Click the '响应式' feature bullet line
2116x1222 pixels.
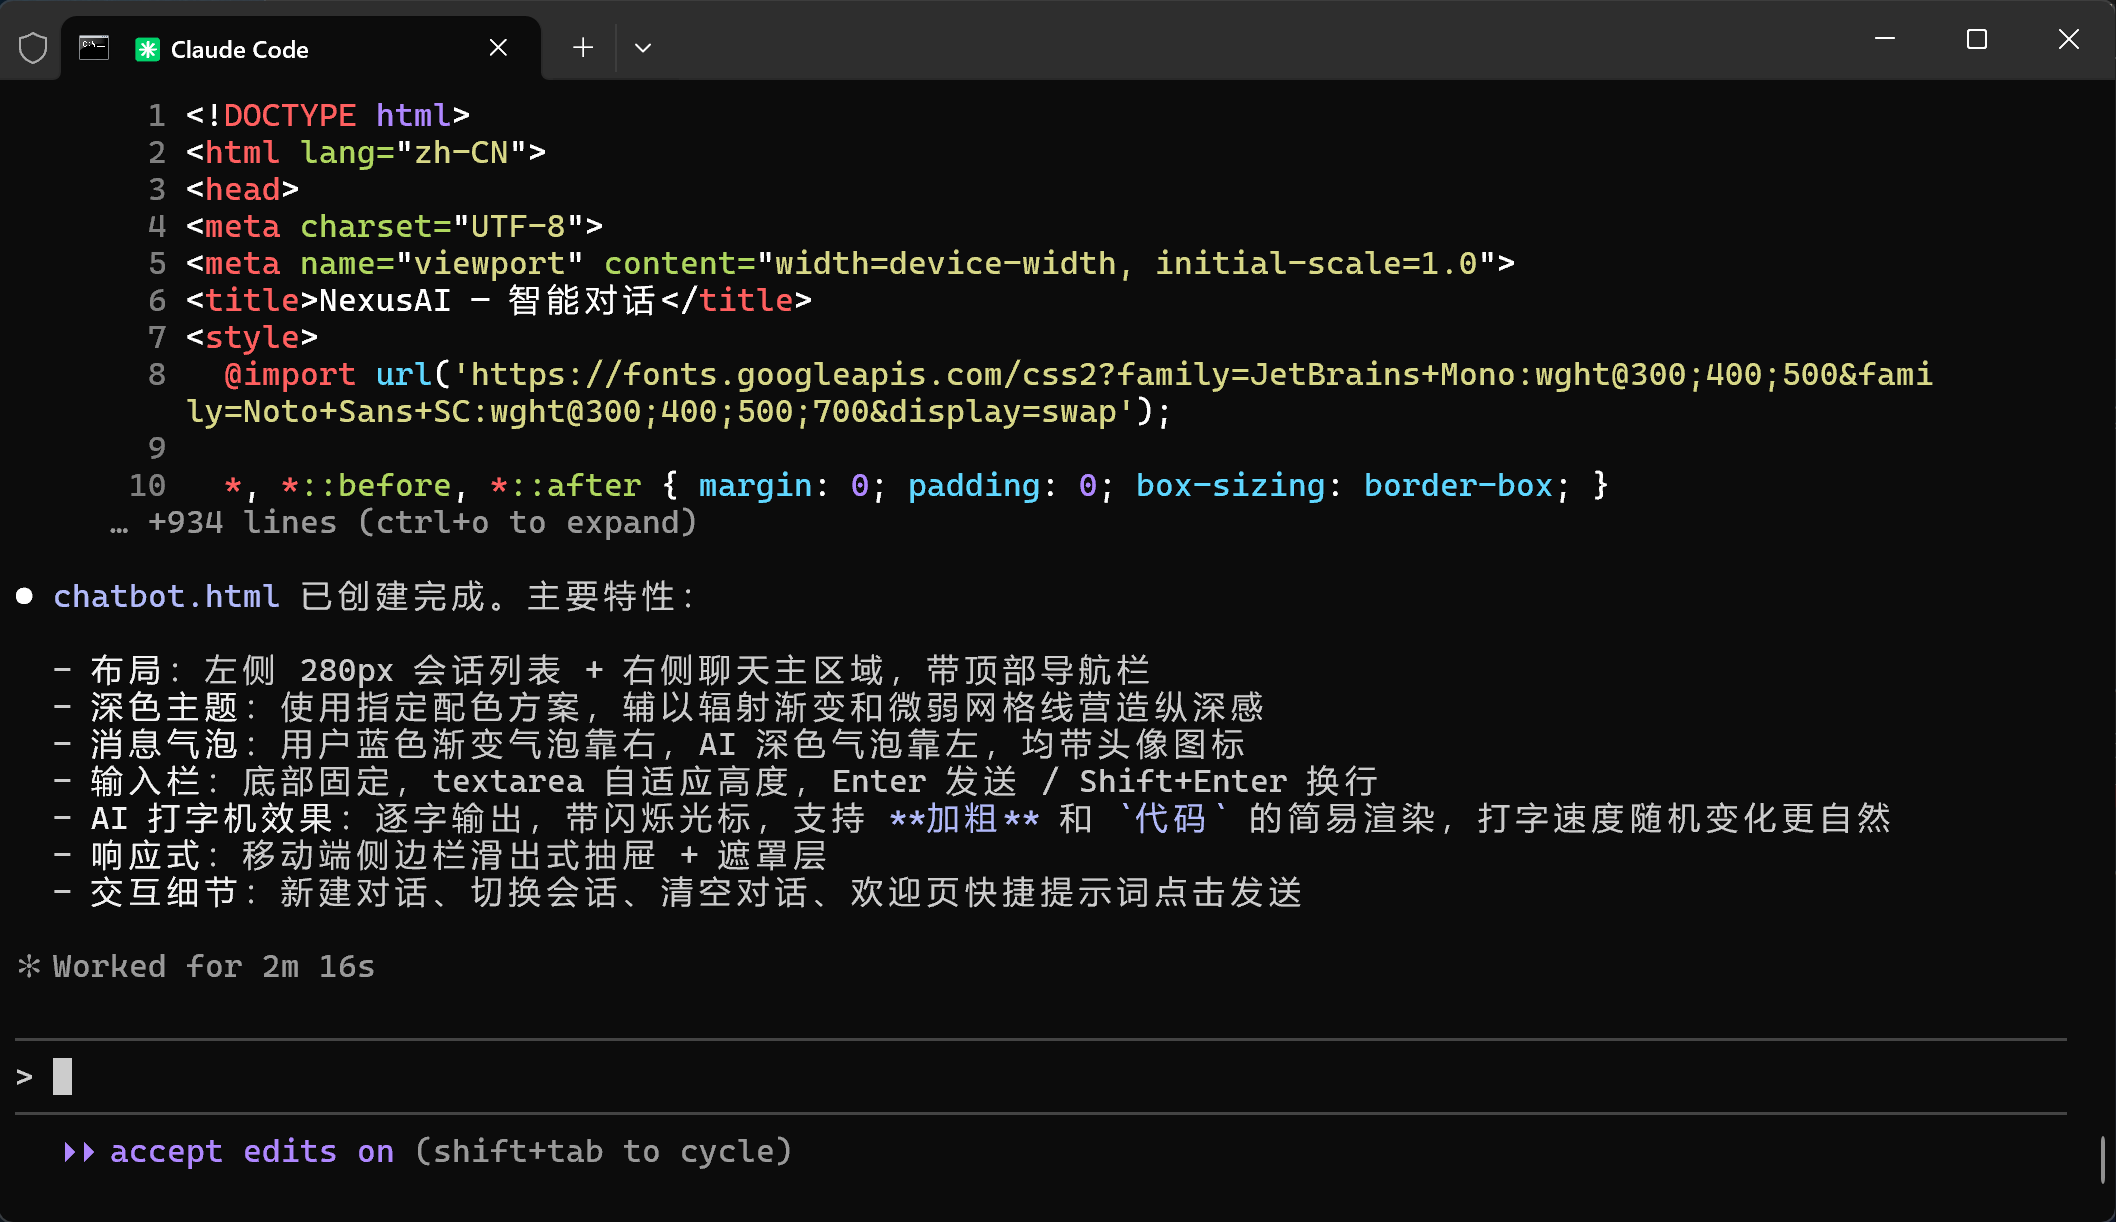click(x=440, y=856)
